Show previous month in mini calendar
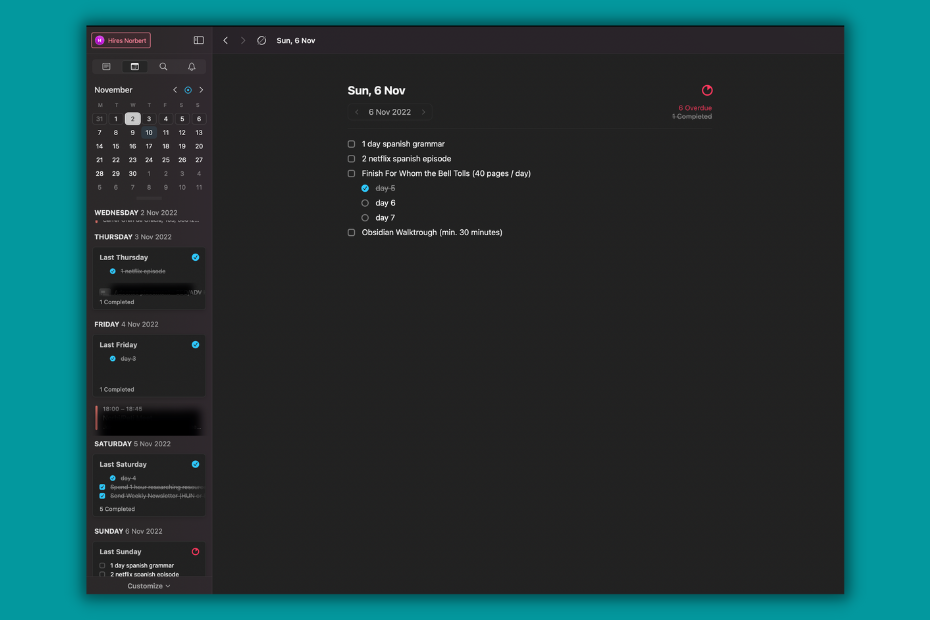930x620 pixels. [x=175, y=90]
